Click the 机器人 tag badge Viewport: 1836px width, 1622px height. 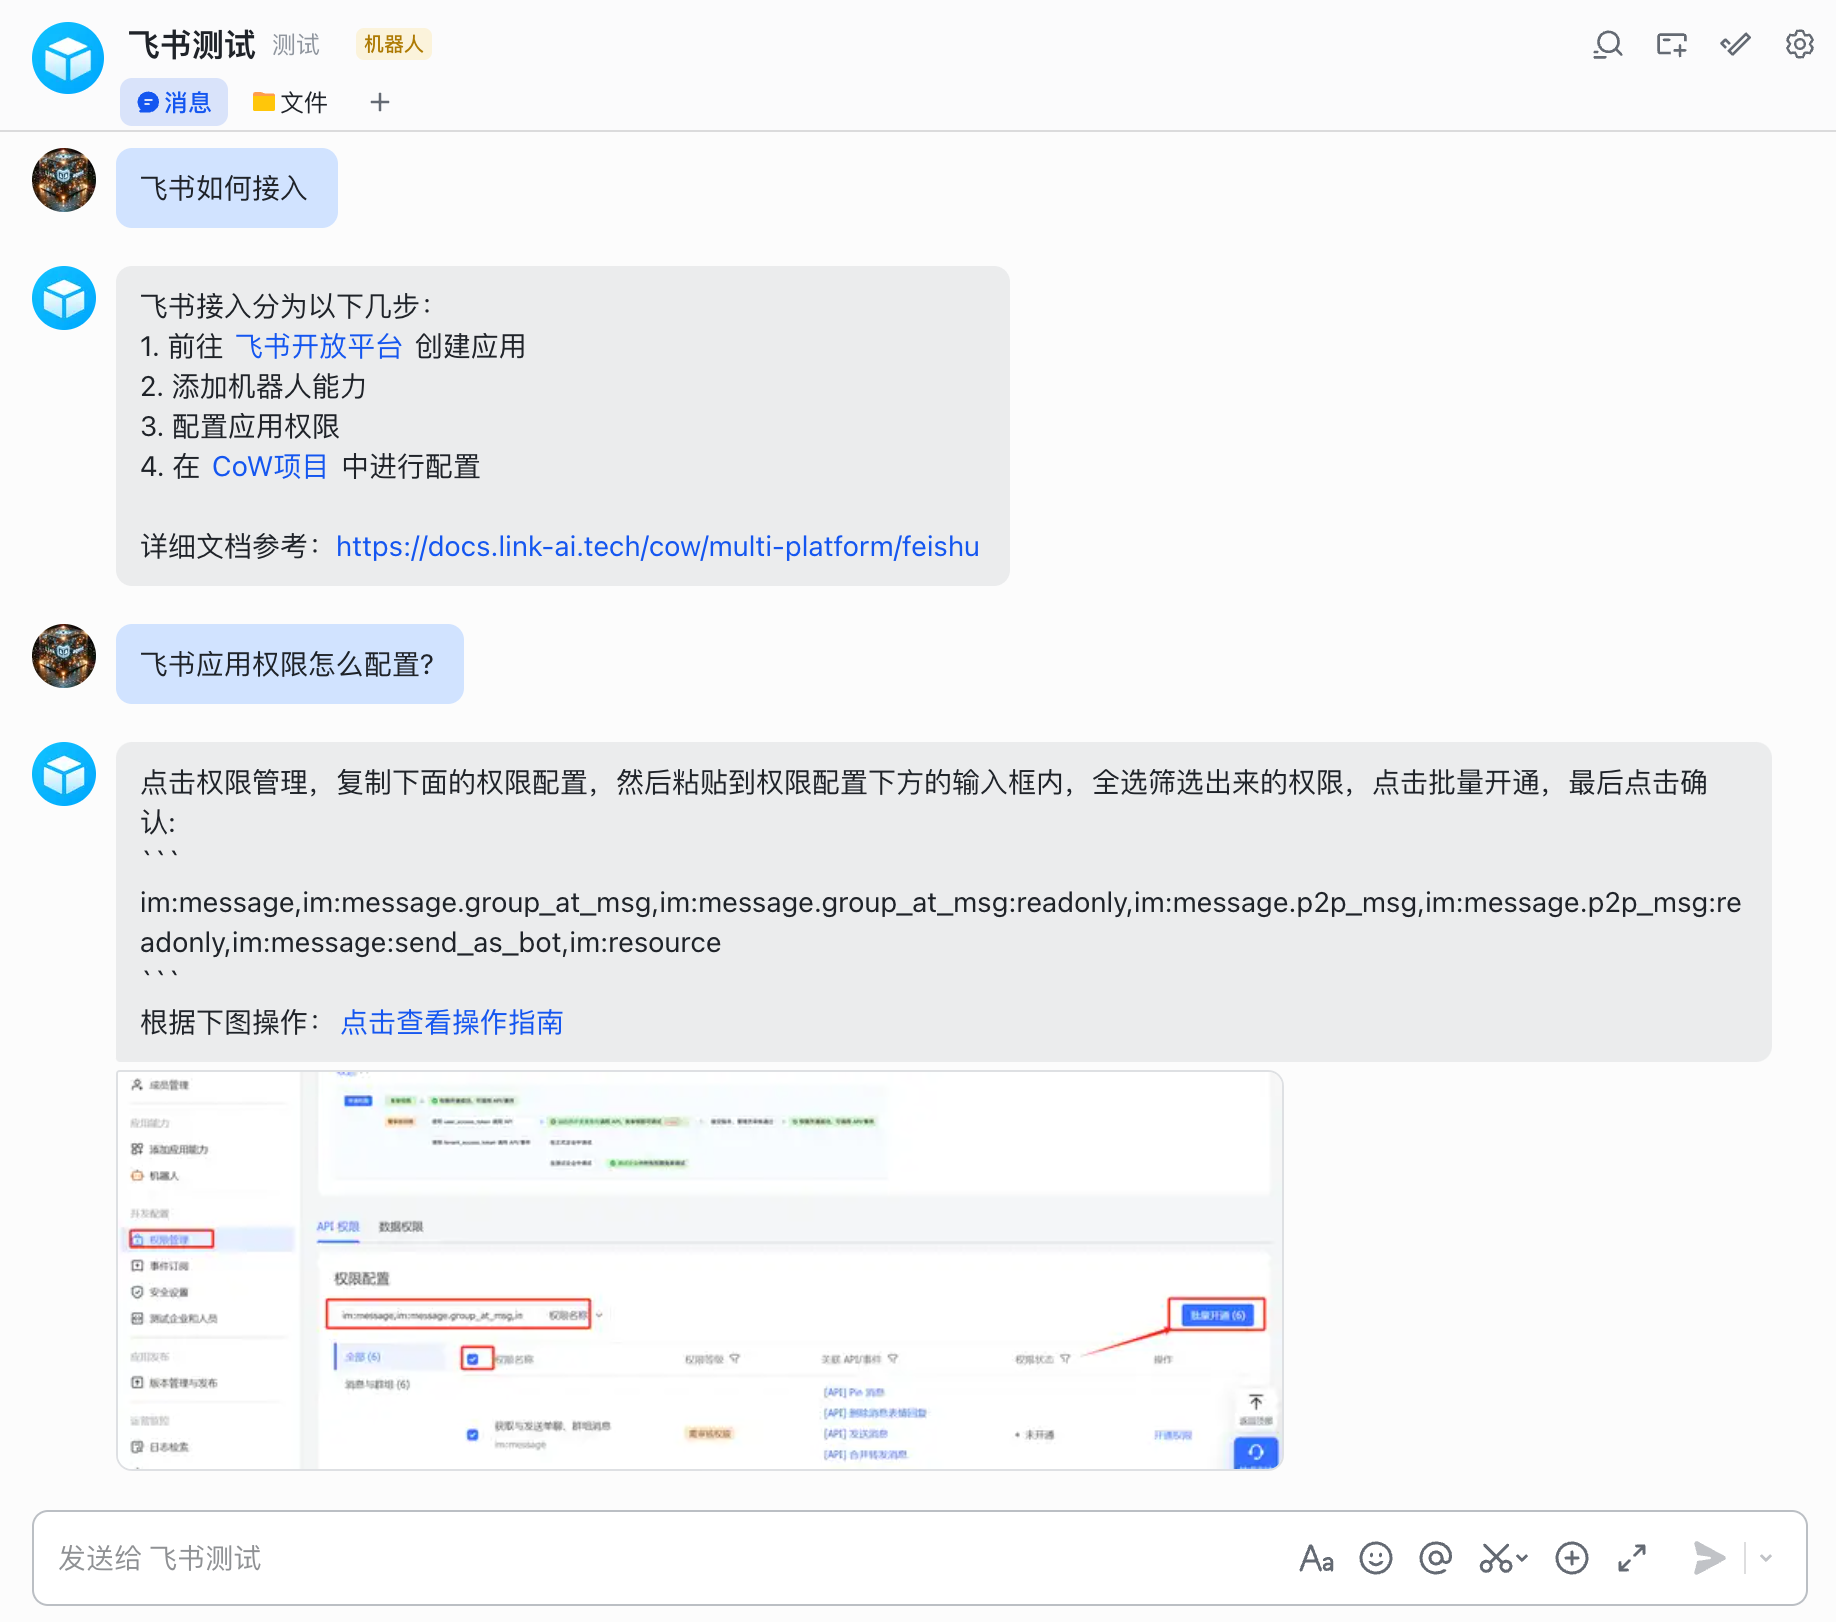394,44
